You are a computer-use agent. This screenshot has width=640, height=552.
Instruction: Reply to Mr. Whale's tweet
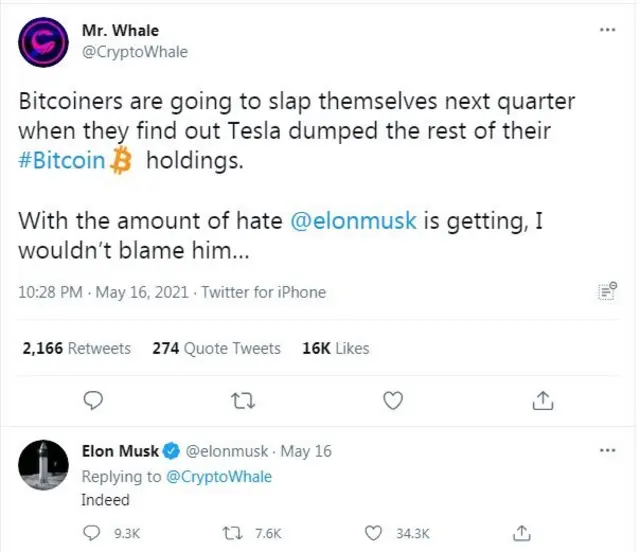(x=93, y=400)
